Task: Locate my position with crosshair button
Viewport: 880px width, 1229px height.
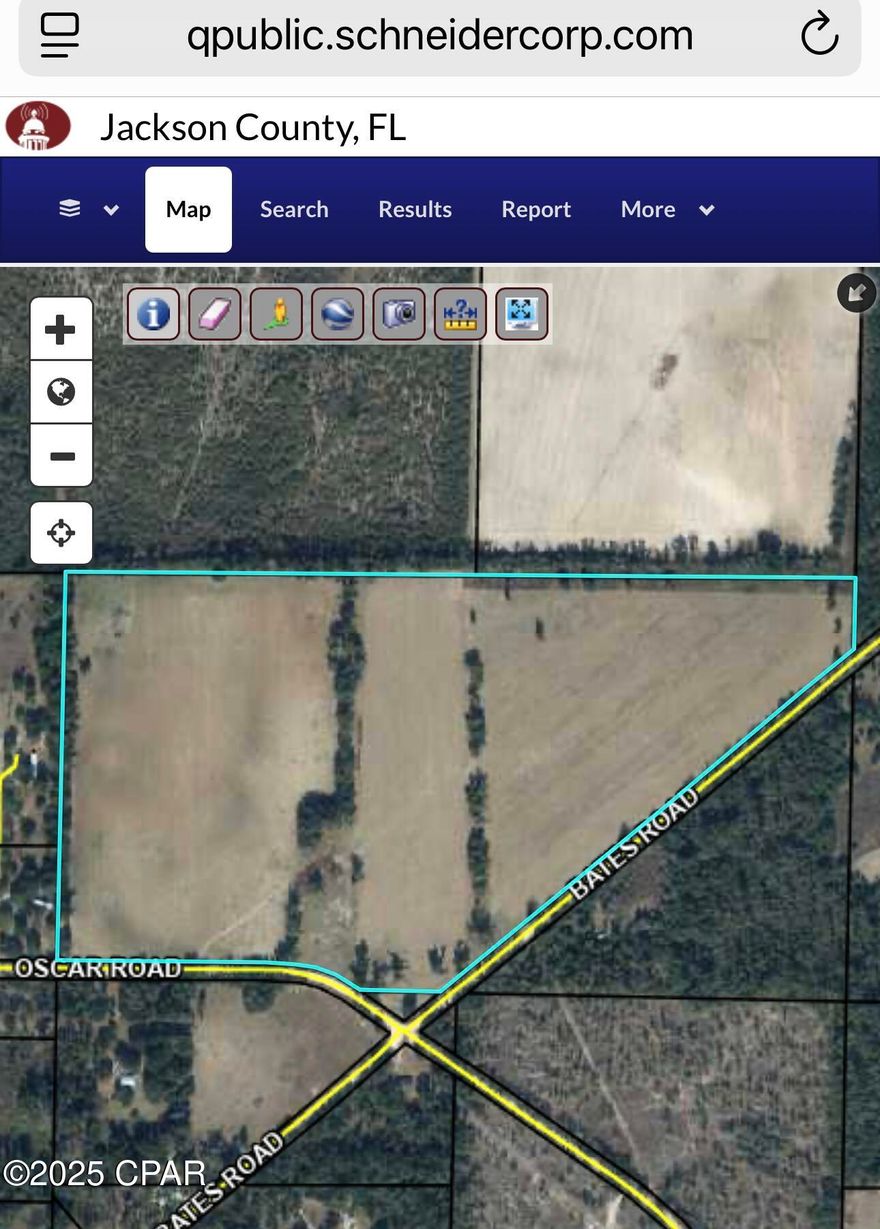Action: pos(61,533)
